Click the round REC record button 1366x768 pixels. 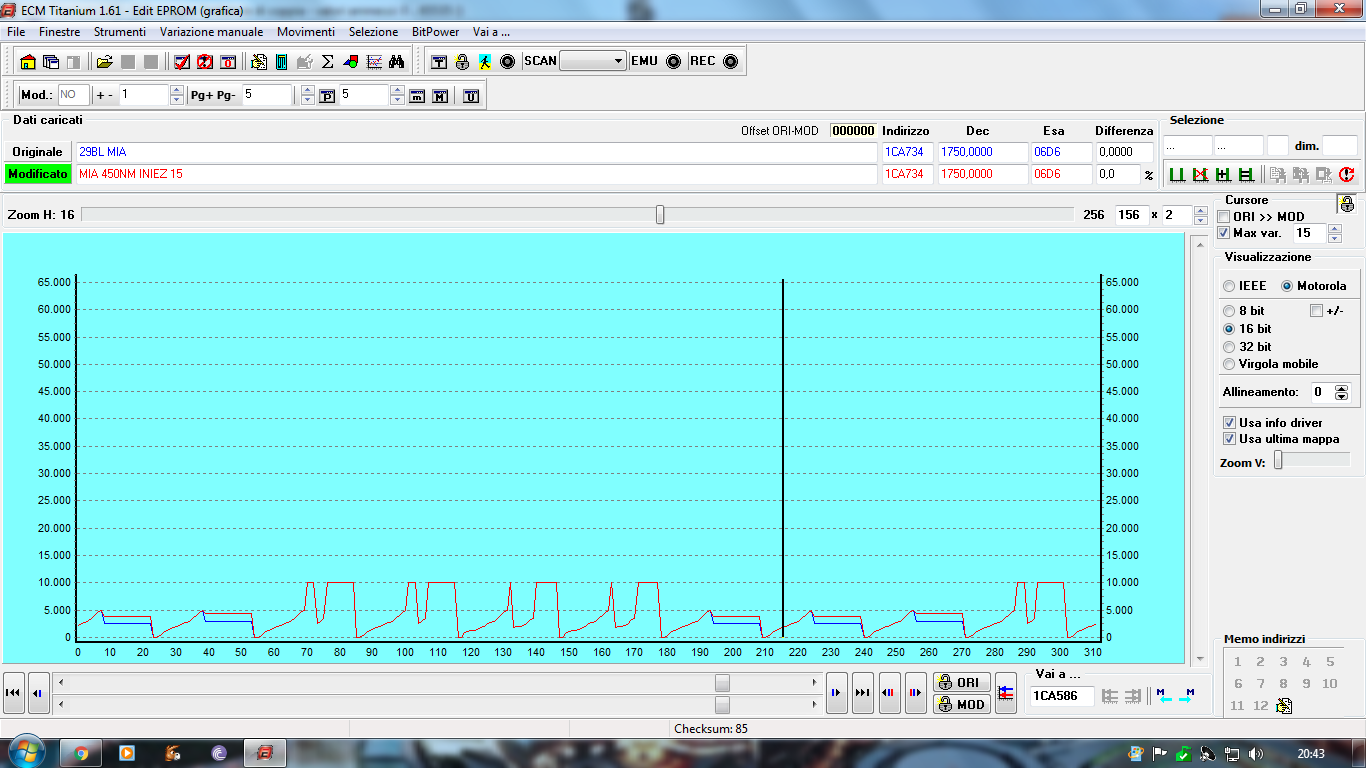coord(730,61)
